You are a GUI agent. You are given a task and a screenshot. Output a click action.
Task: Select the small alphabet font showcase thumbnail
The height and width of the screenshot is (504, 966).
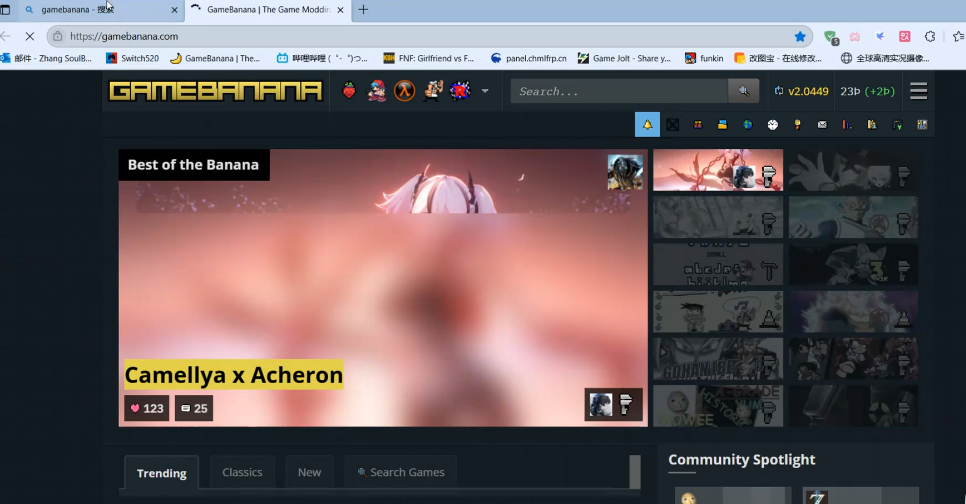(718, 264)
